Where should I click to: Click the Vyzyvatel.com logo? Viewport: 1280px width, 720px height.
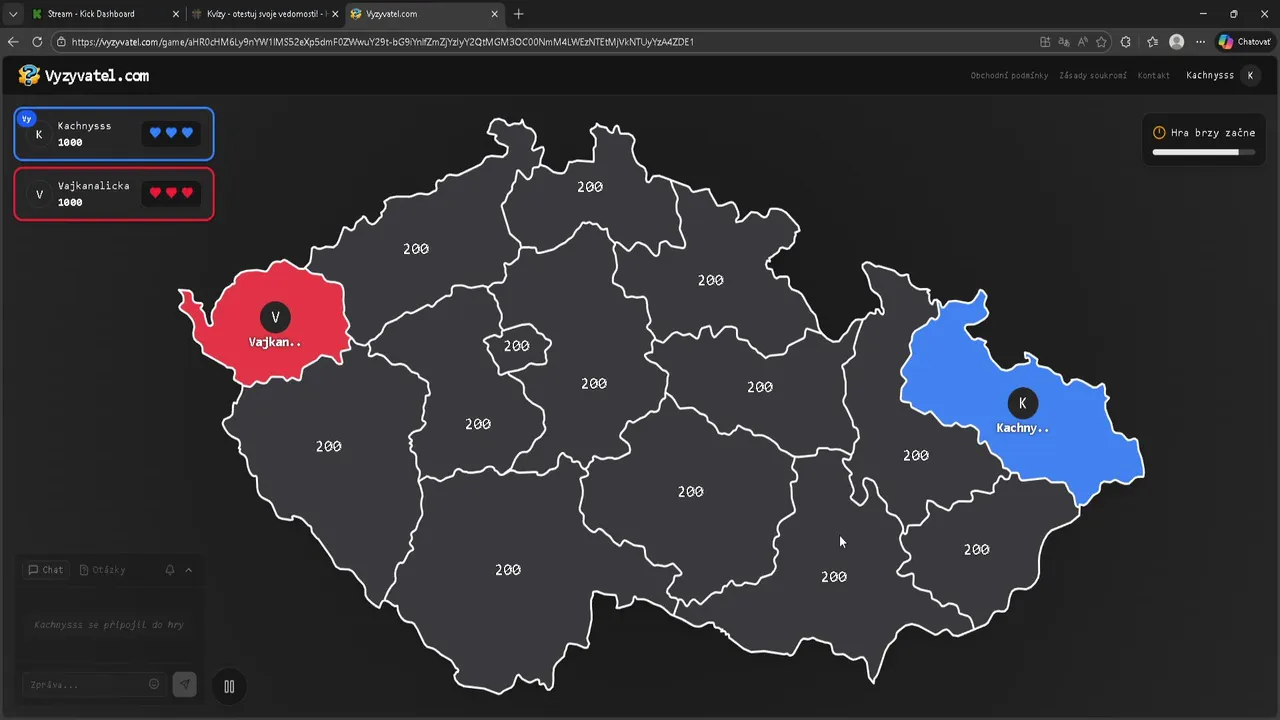(x=84, y=75)
